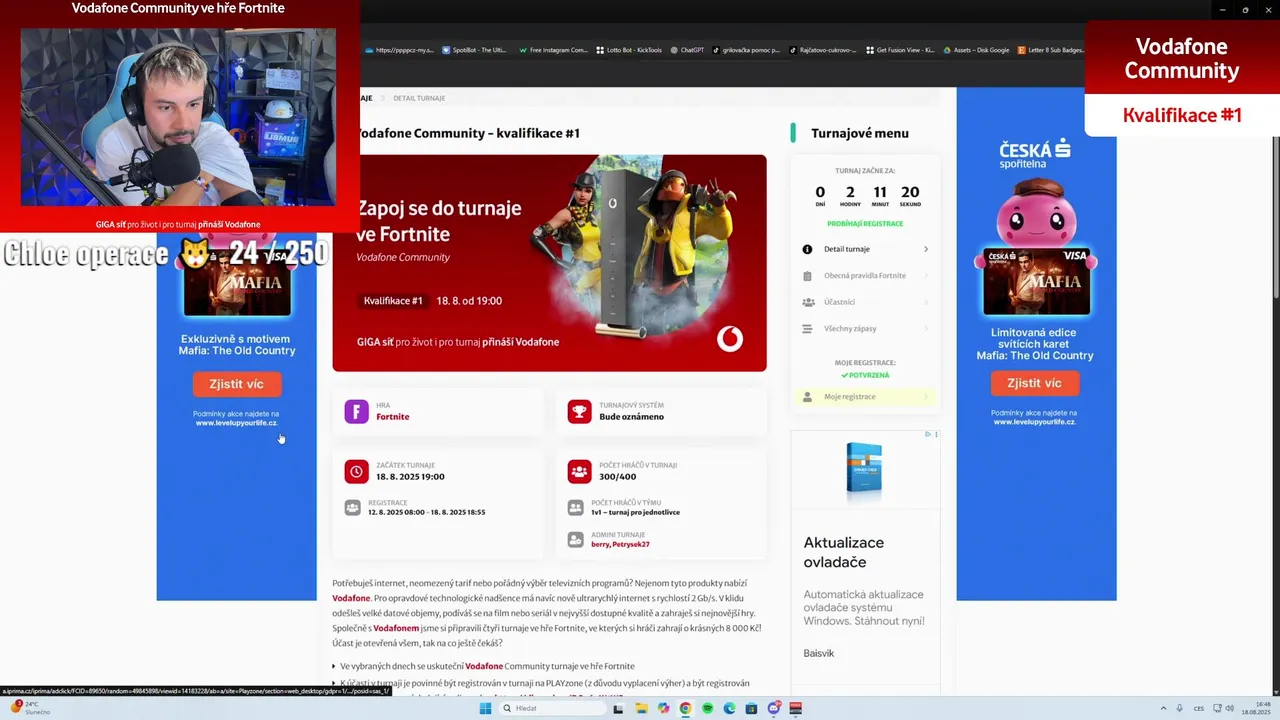Click the Baisvik ad link

pyautogui.click(x=819, y=653)
